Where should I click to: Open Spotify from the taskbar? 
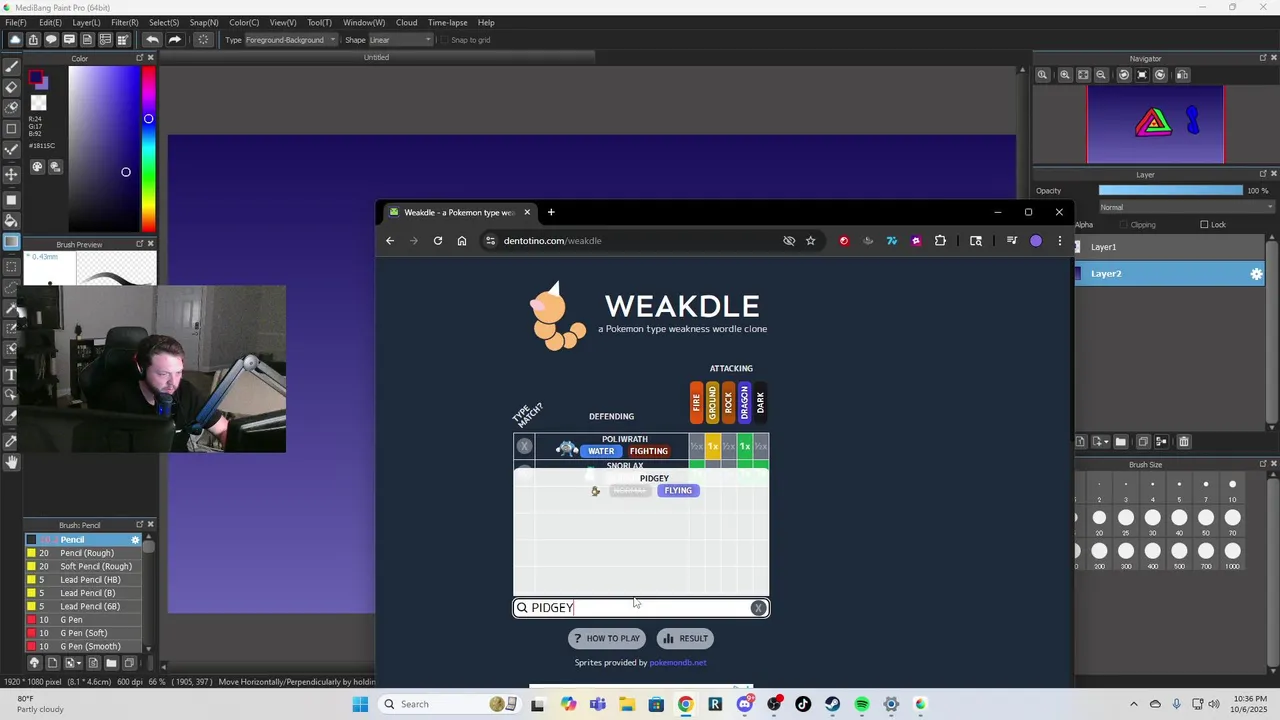pos(862,704)
